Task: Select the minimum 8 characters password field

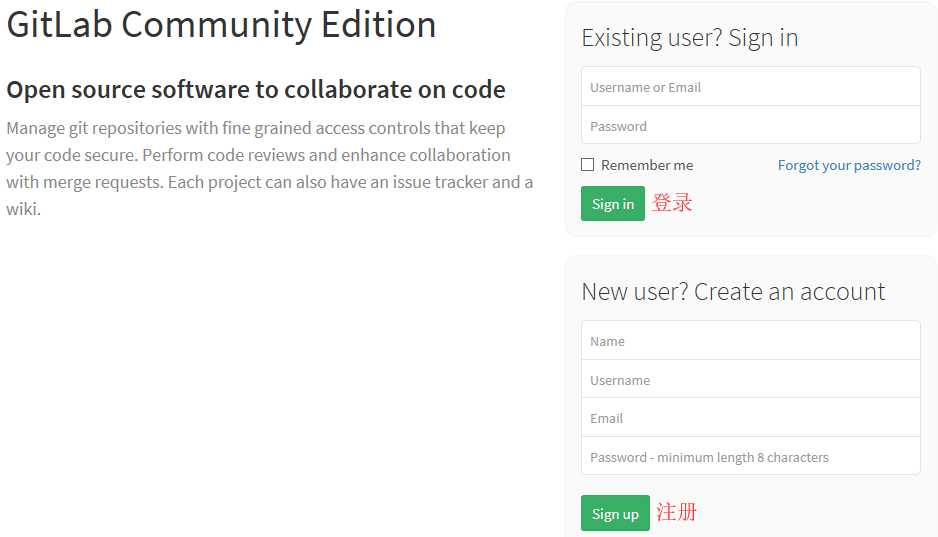Action: tap(750, 456)
